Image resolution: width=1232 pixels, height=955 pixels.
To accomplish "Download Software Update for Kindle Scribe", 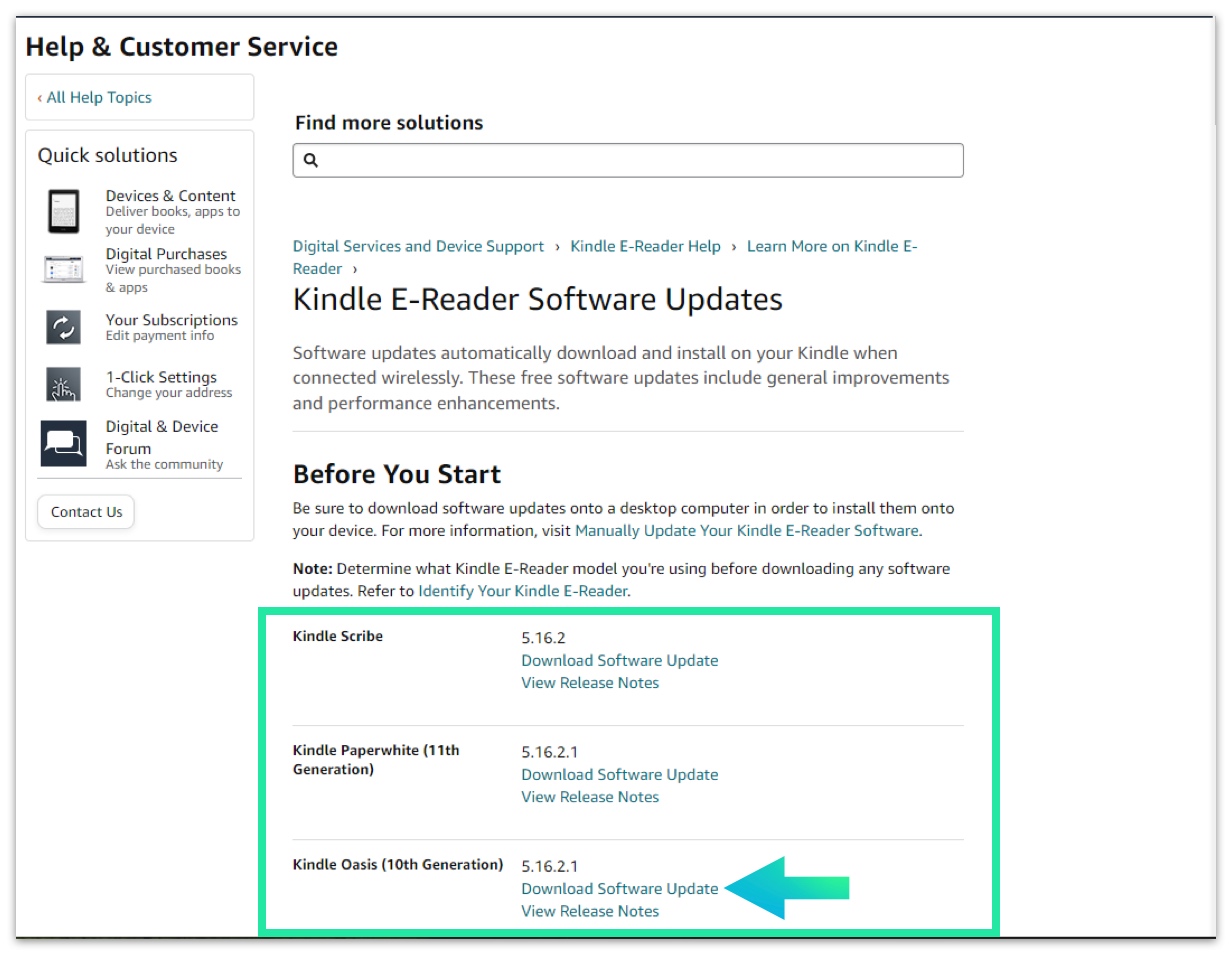I will pos(619,660).
